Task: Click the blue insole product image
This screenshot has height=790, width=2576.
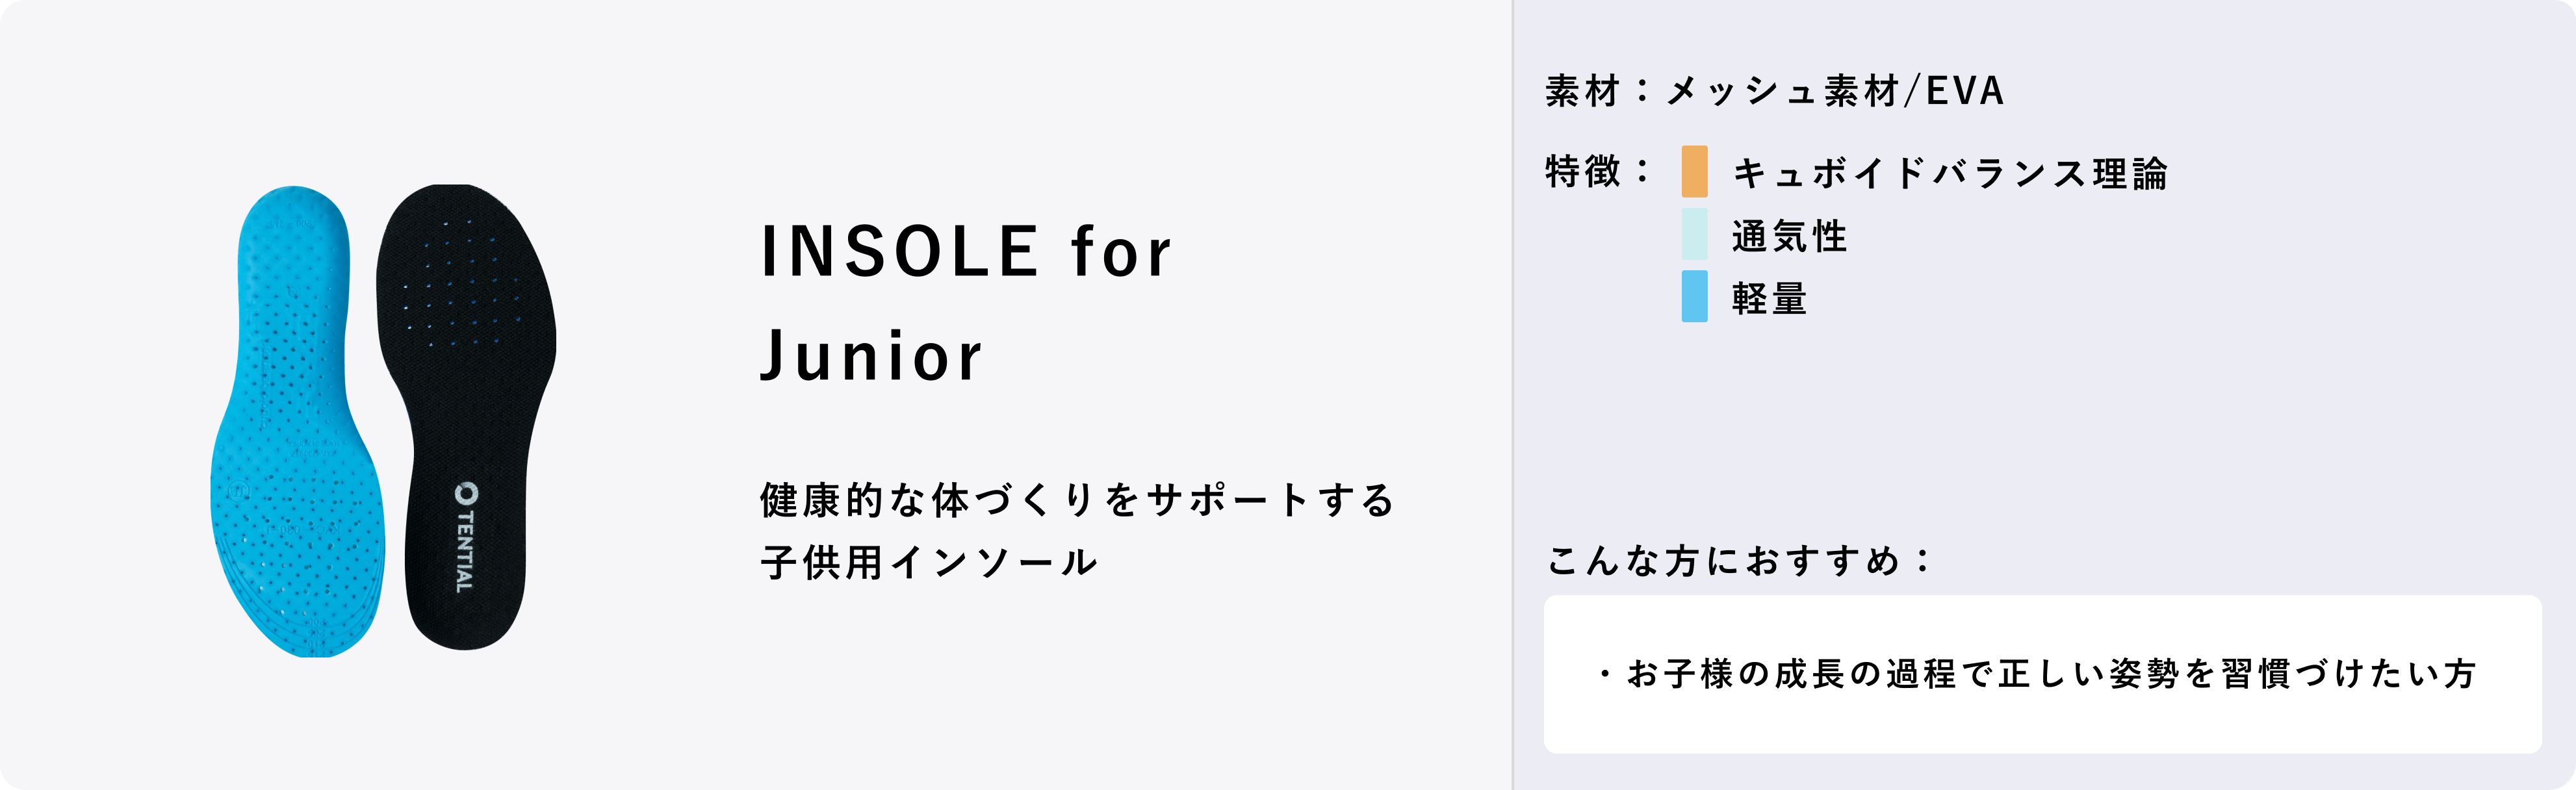Action: tap(296, 420)
